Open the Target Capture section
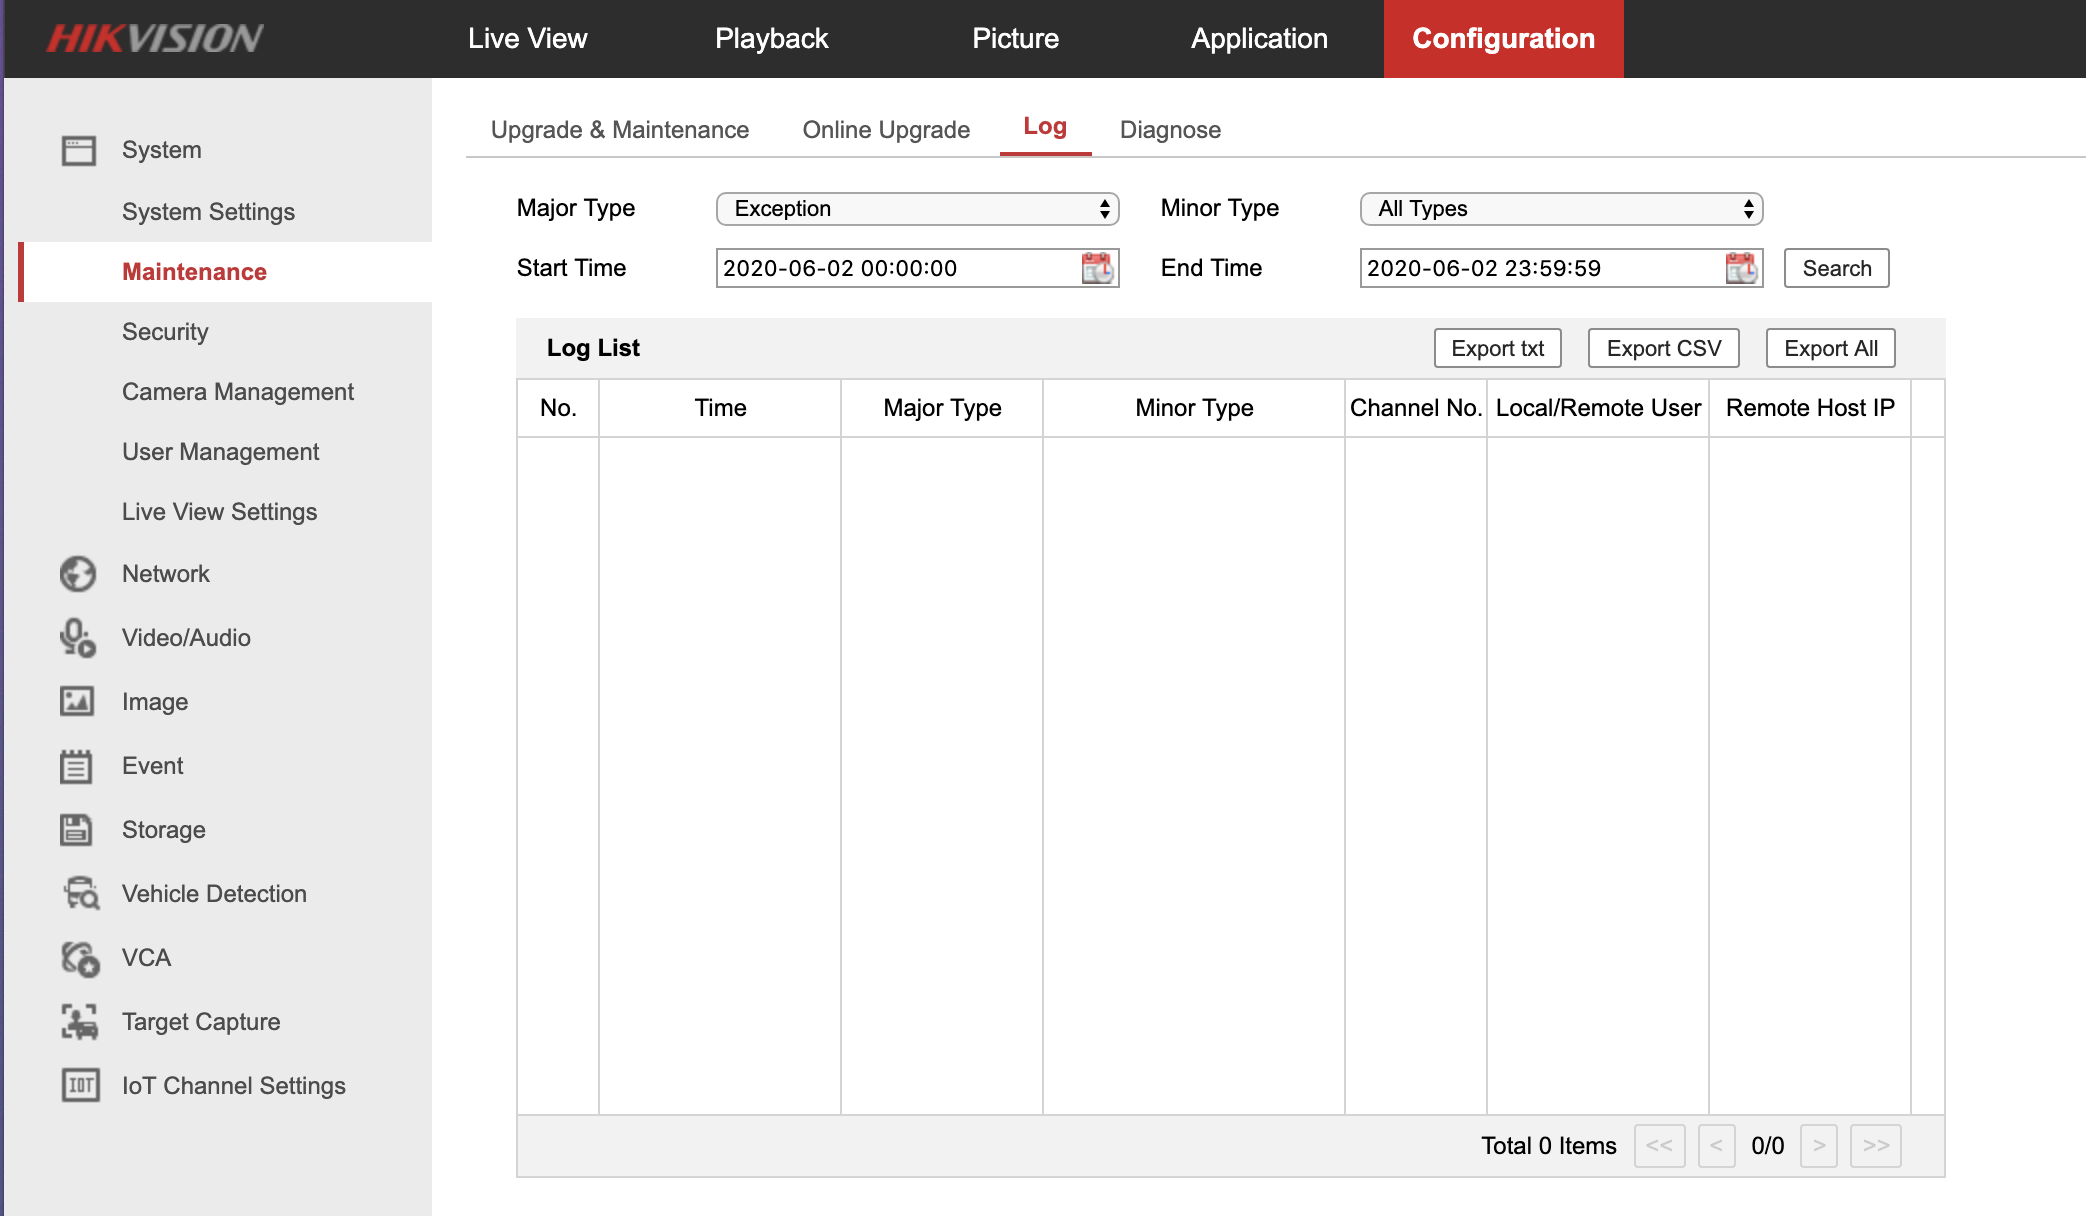 200,1021
